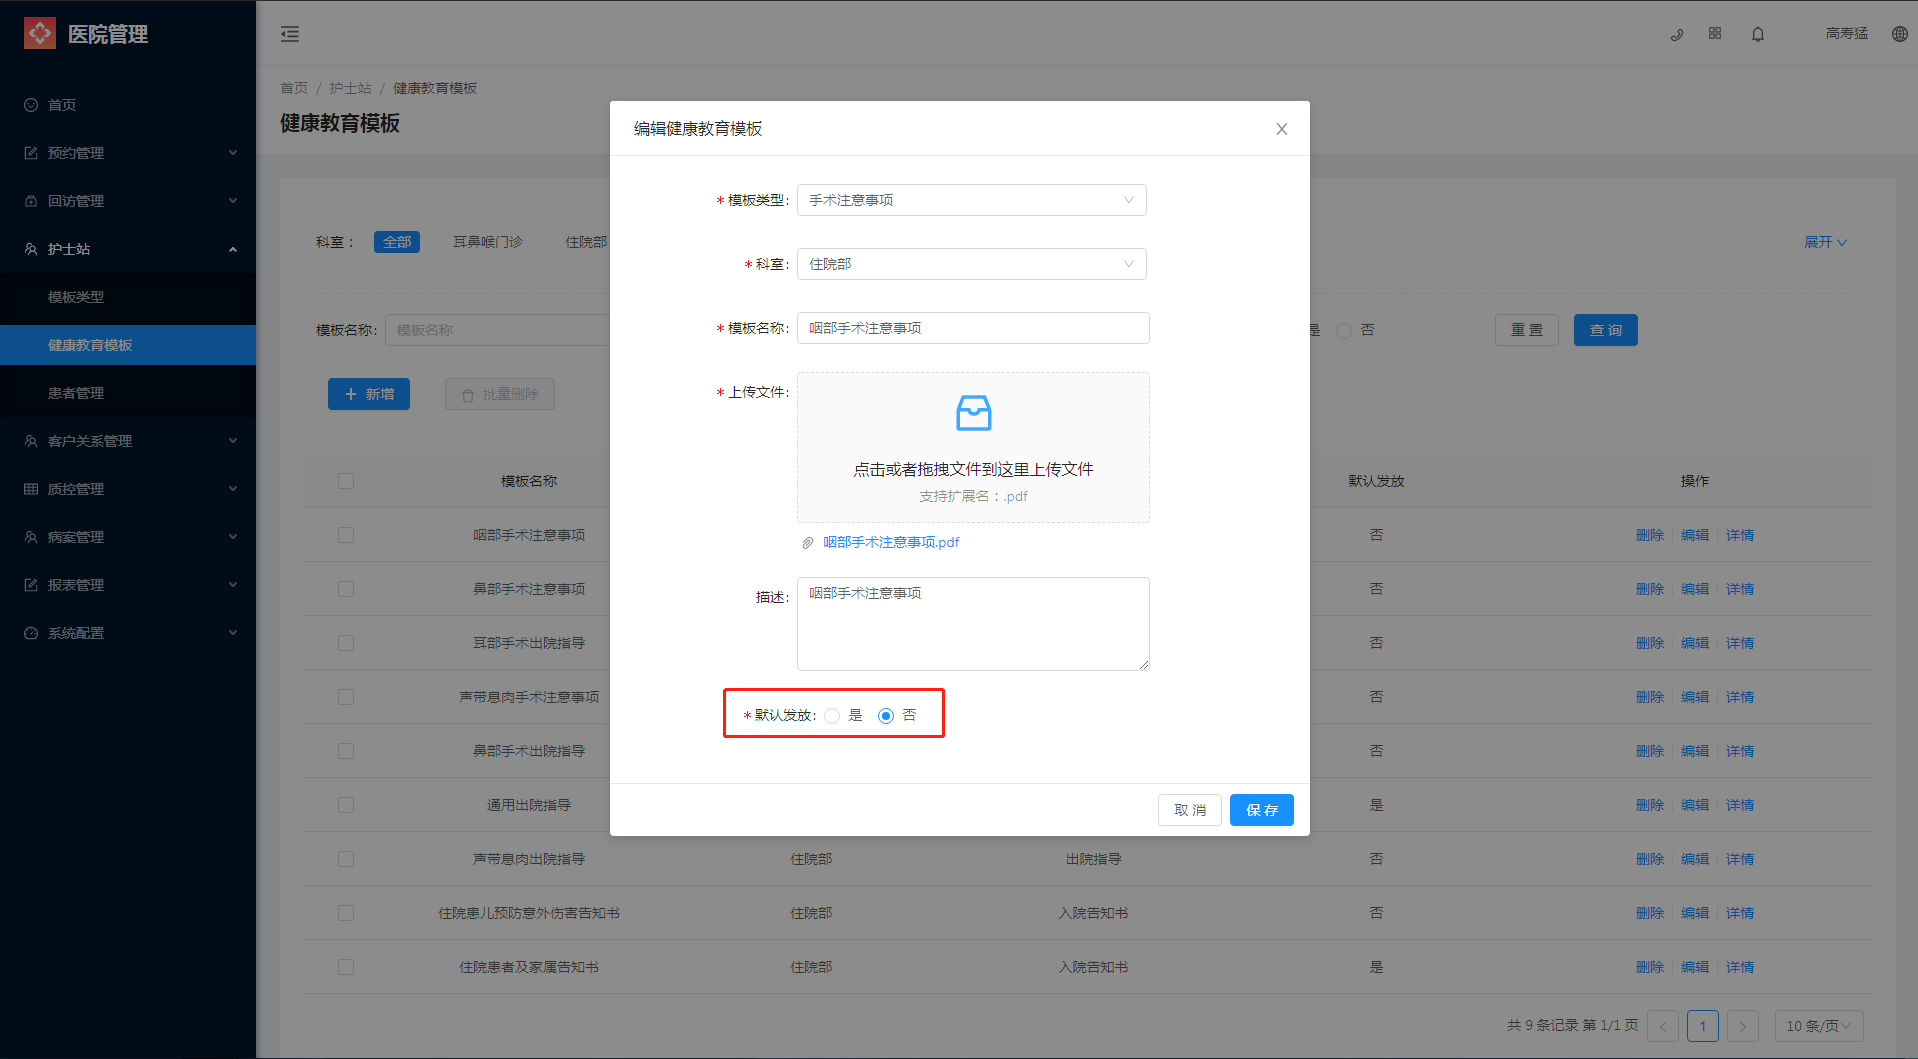Click the paperclip icon beside uploaded pdf

click(808, 543)
